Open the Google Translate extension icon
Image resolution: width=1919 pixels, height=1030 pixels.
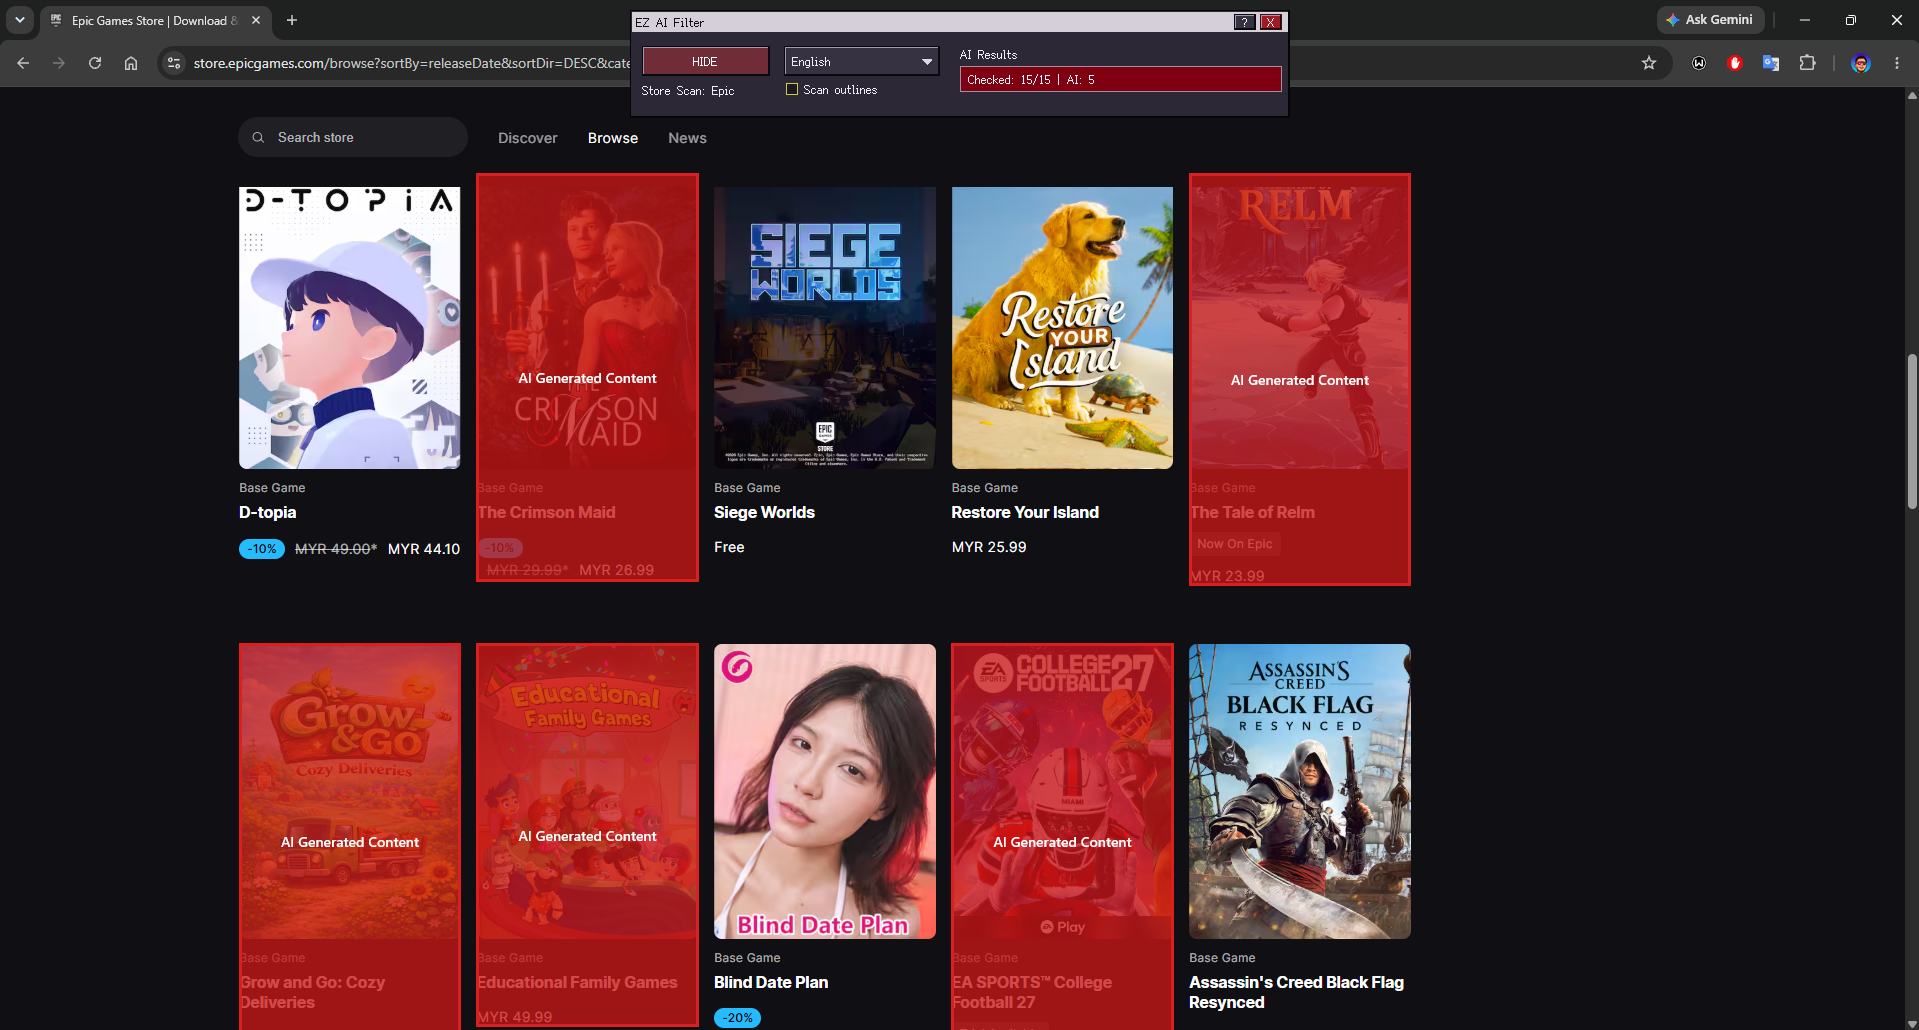(x=1771, y=63)
